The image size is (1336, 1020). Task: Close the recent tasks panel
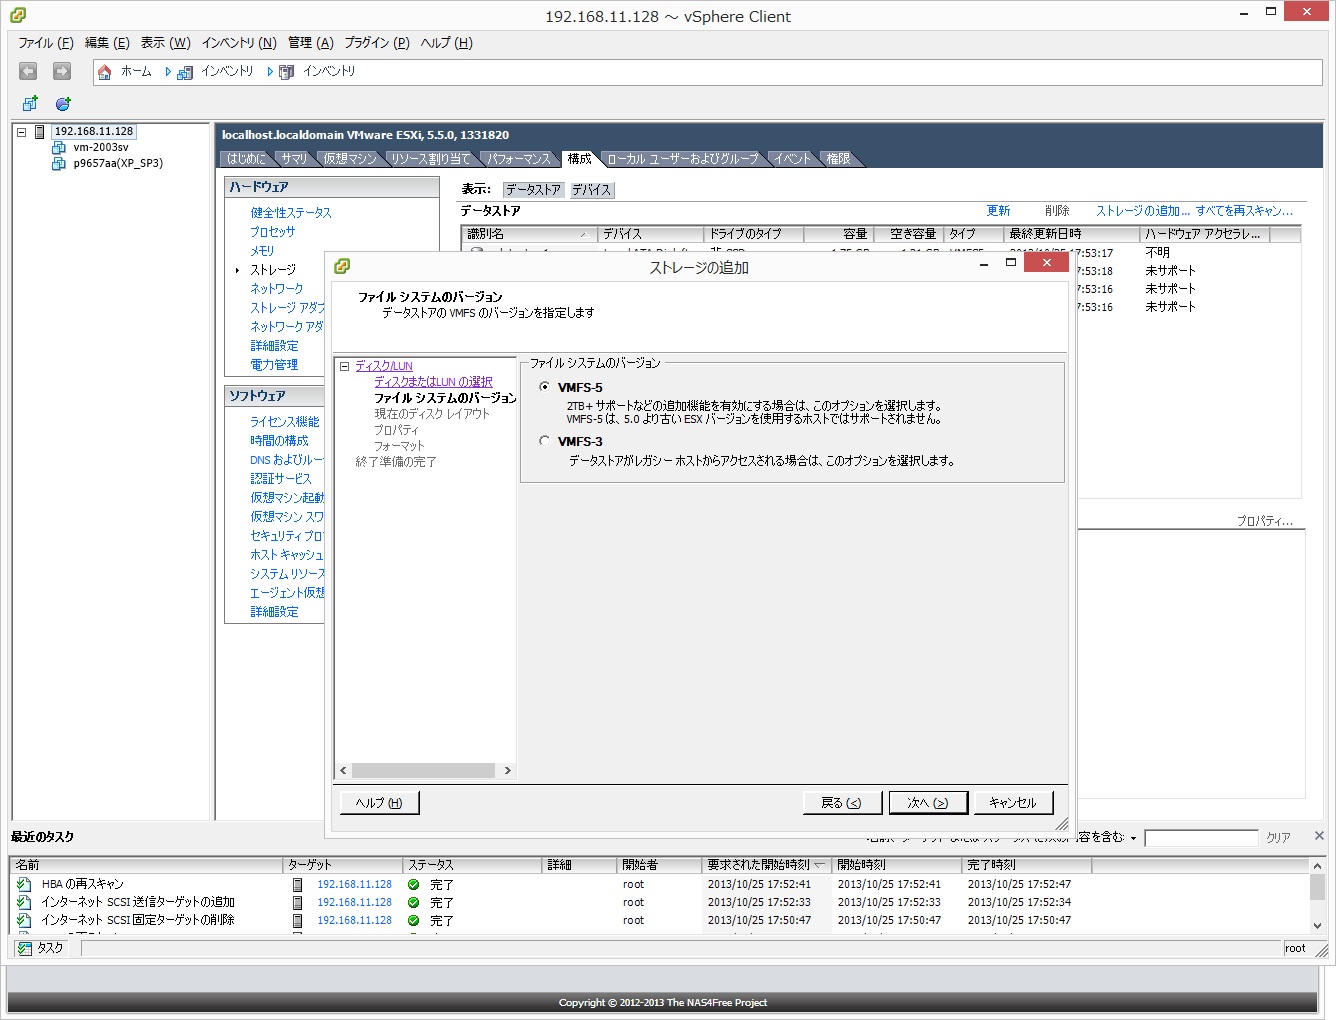[x=1319, y=836]
